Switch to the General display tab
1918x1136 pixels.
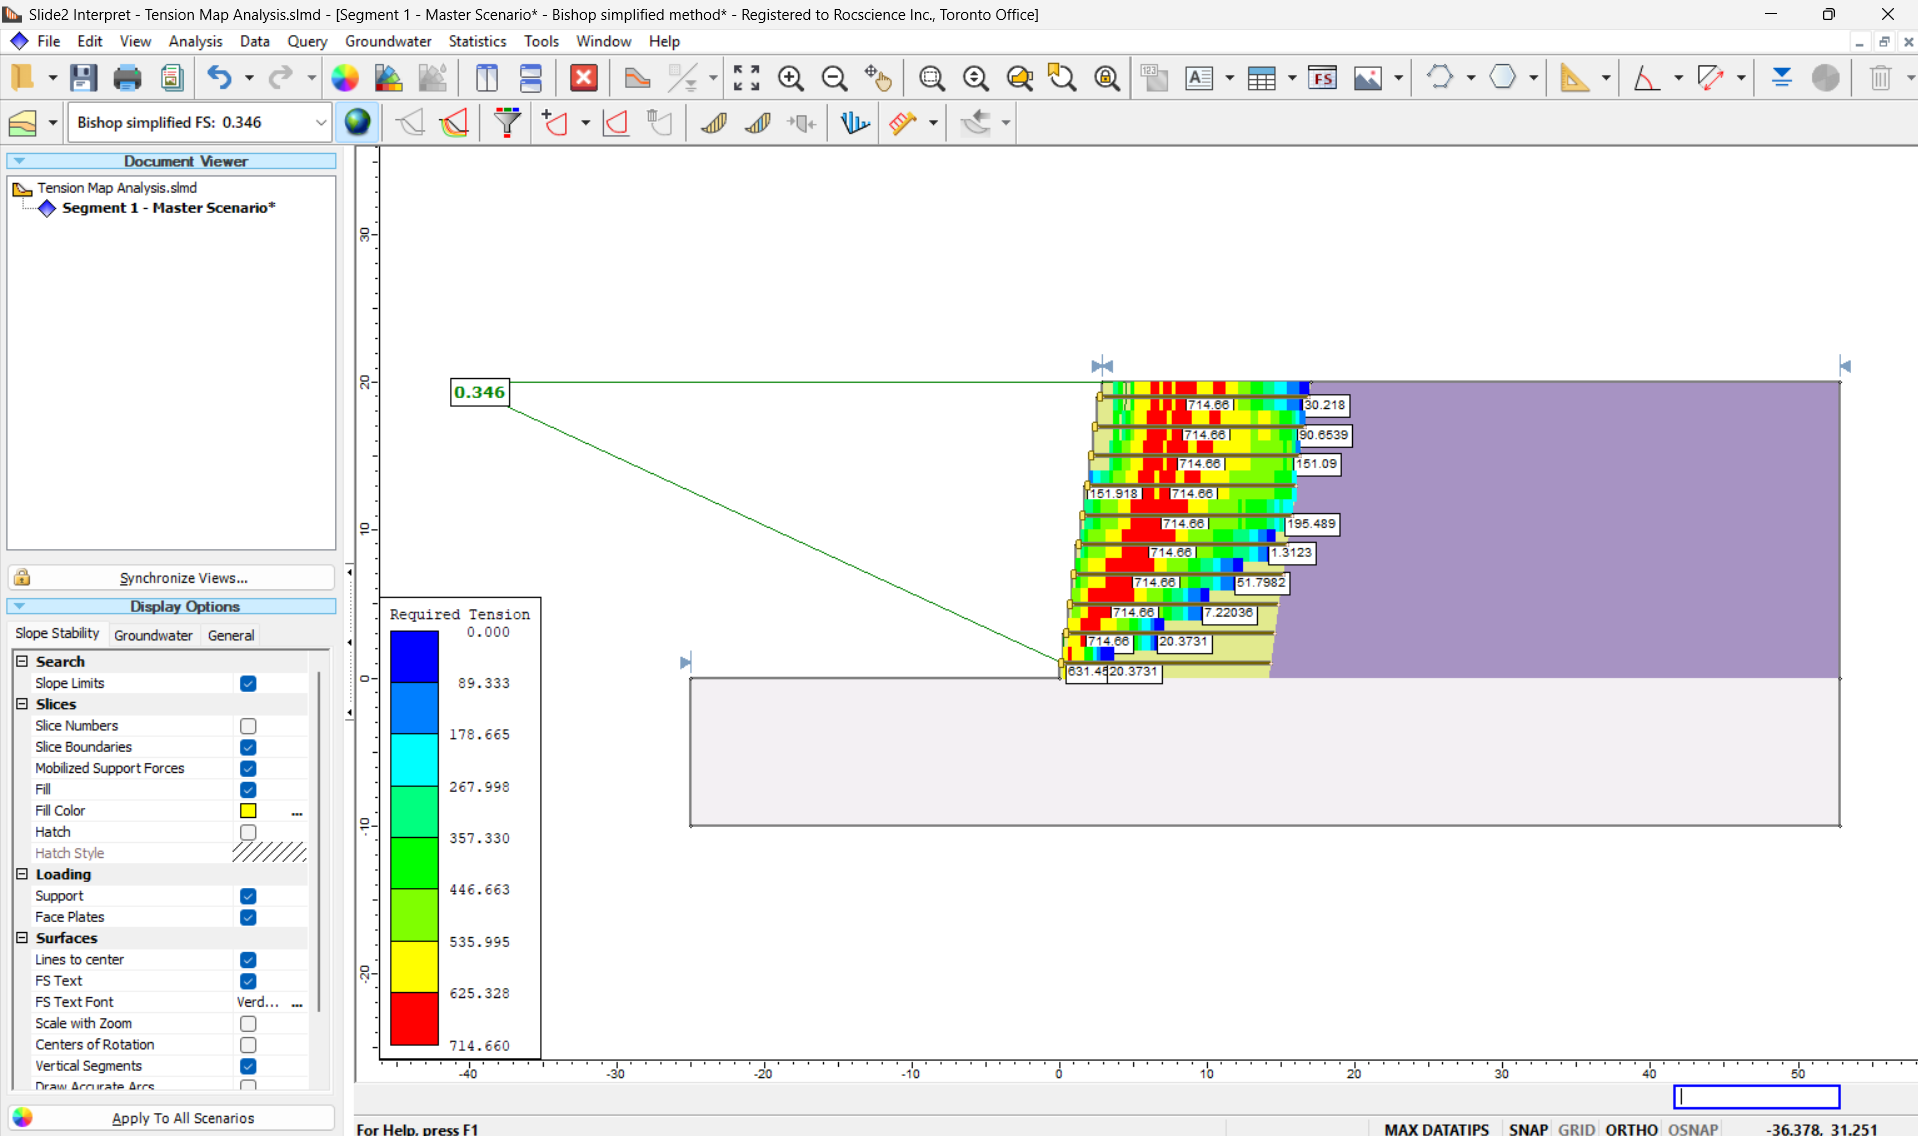tap(231, 635)
